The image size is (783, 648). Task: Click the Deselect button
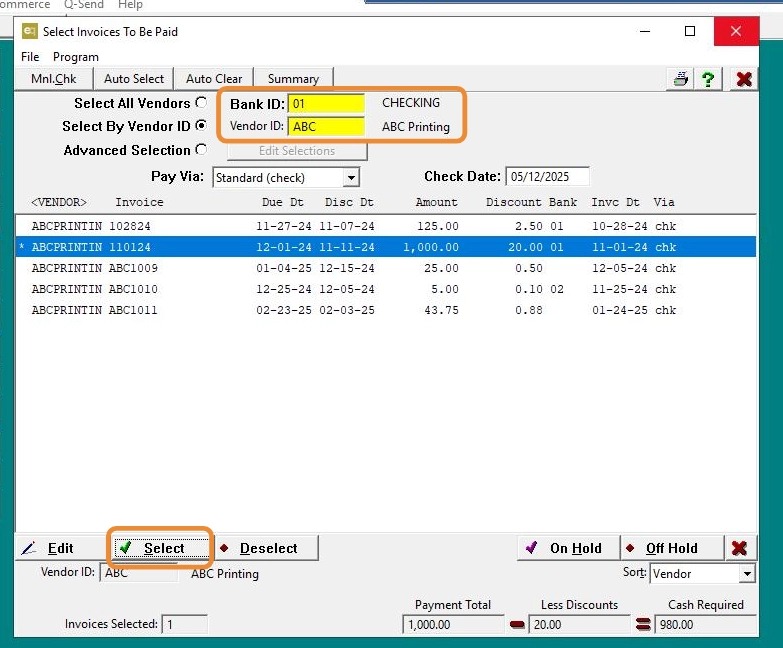click(267, 548)
